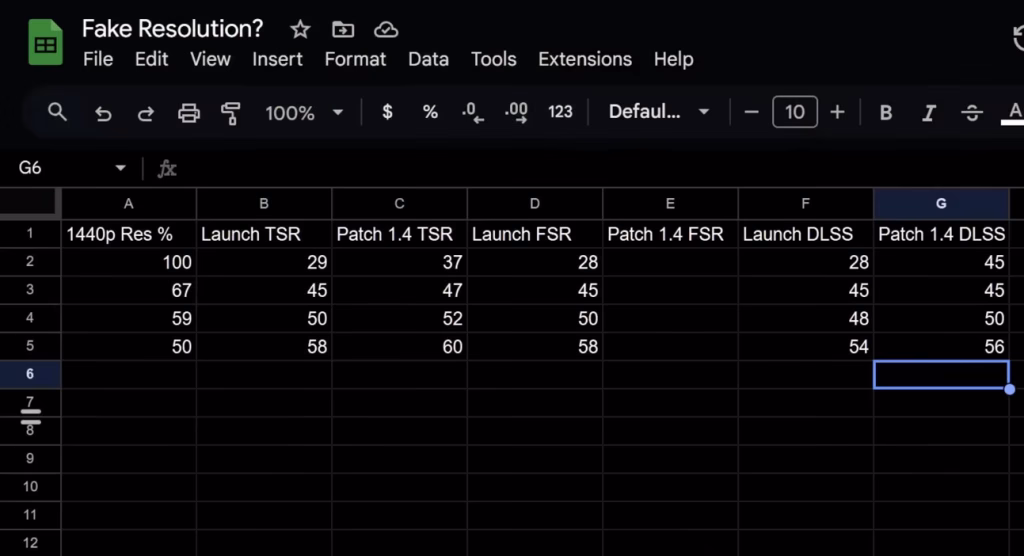Open the 100% zoom dropdown

303,113
